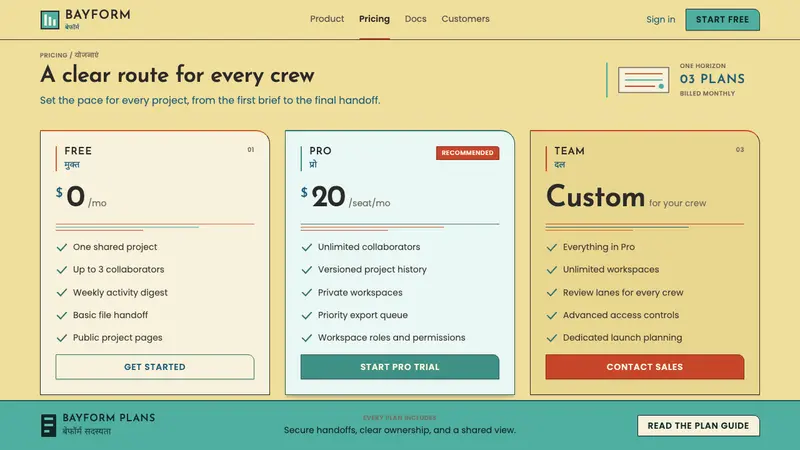The height and width of the screenshot is (450, 800).
Task: Click 'Dedicated launch planning' feature text
Action: pyautogui.click(x=622, y=338)
